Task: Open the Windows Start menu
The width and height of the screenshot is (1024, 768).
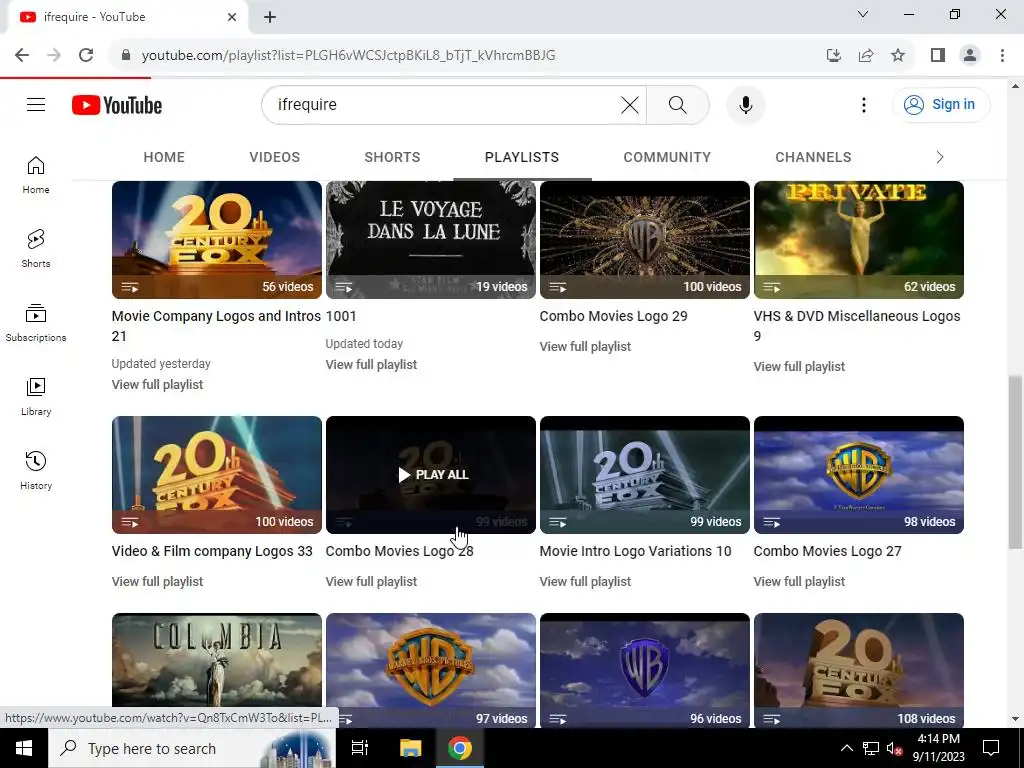Action: pos(24,748)
